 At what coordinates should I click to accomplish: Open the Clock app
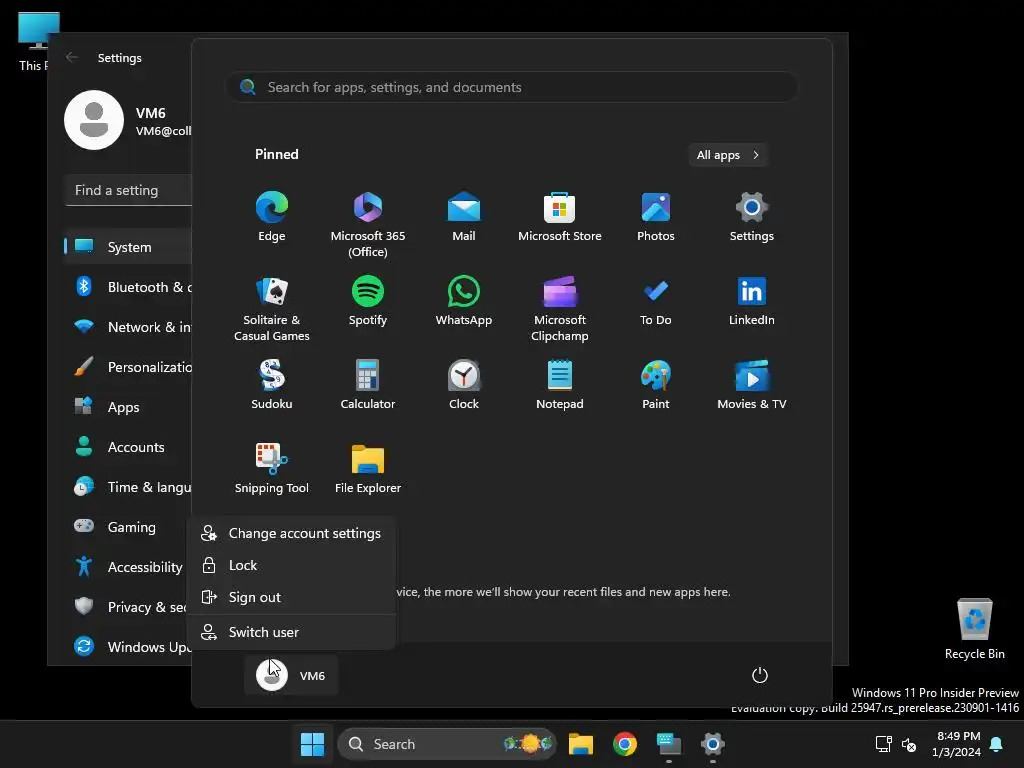click(464, 385)
